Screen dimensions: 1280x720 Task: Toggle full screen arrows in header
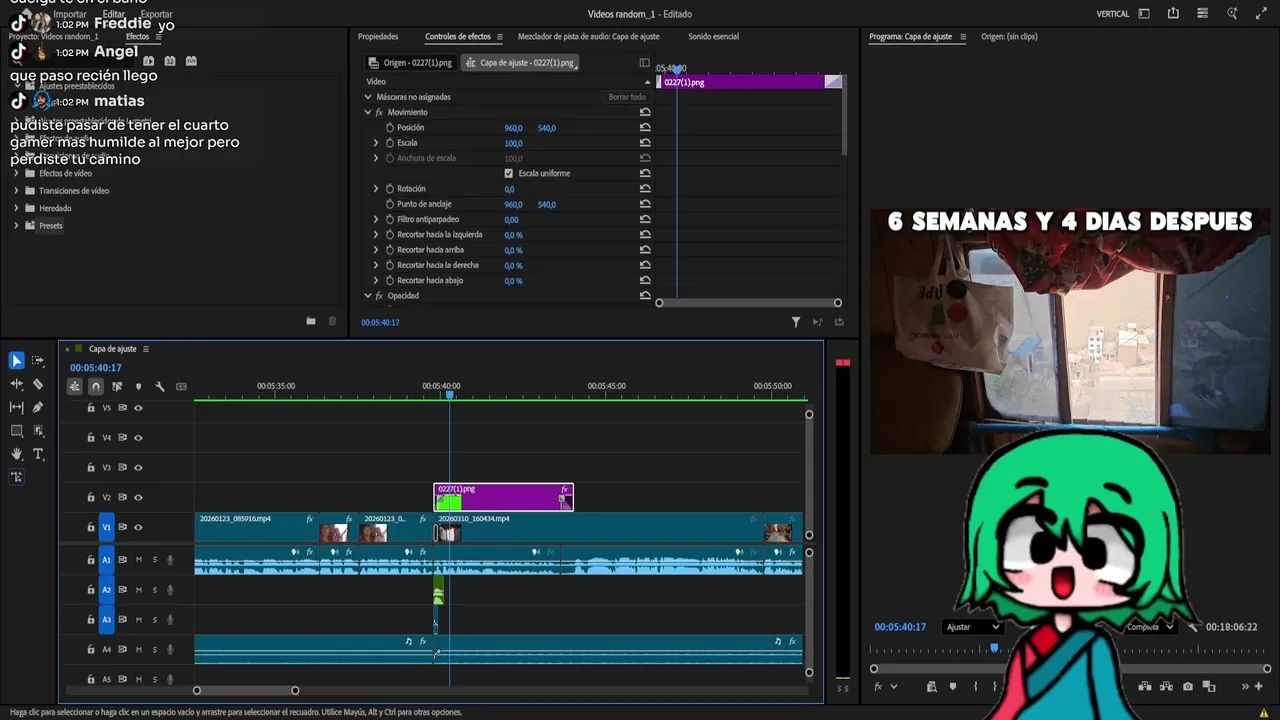(1260, 14)
